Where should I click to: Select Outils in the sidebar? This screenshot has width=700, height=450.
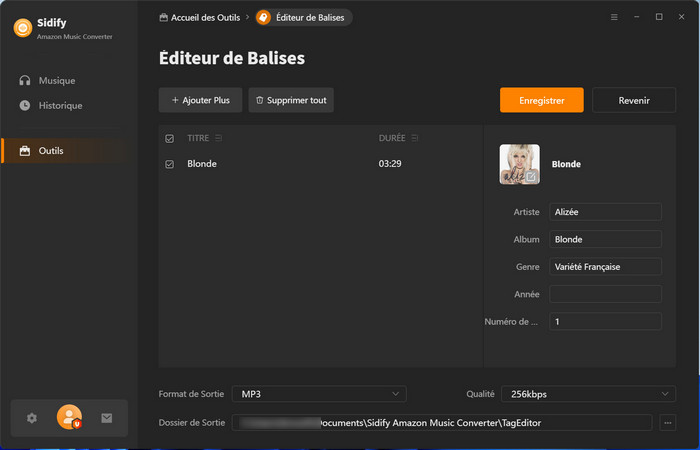click(x=51, y=151)
